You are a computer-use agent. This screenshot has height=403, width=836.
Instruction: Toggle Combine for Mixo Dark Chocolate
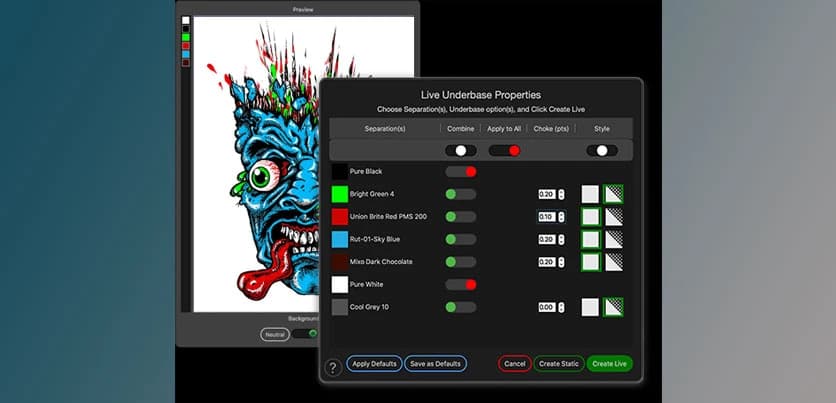pyautogui.click(x=461, y=262)
